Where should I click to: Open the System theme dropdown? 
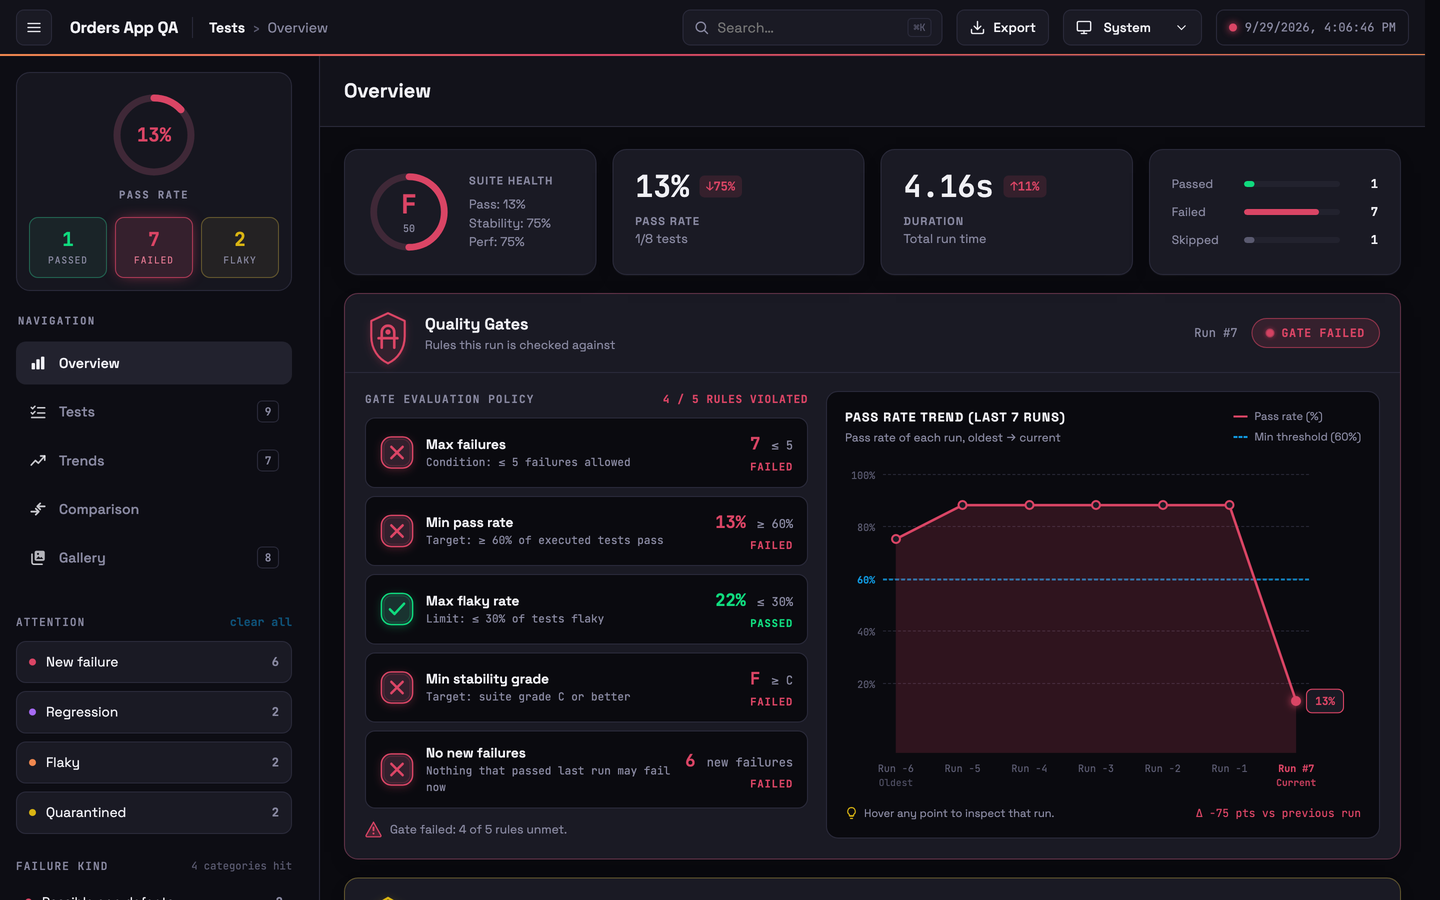(x=1132, y=28)
